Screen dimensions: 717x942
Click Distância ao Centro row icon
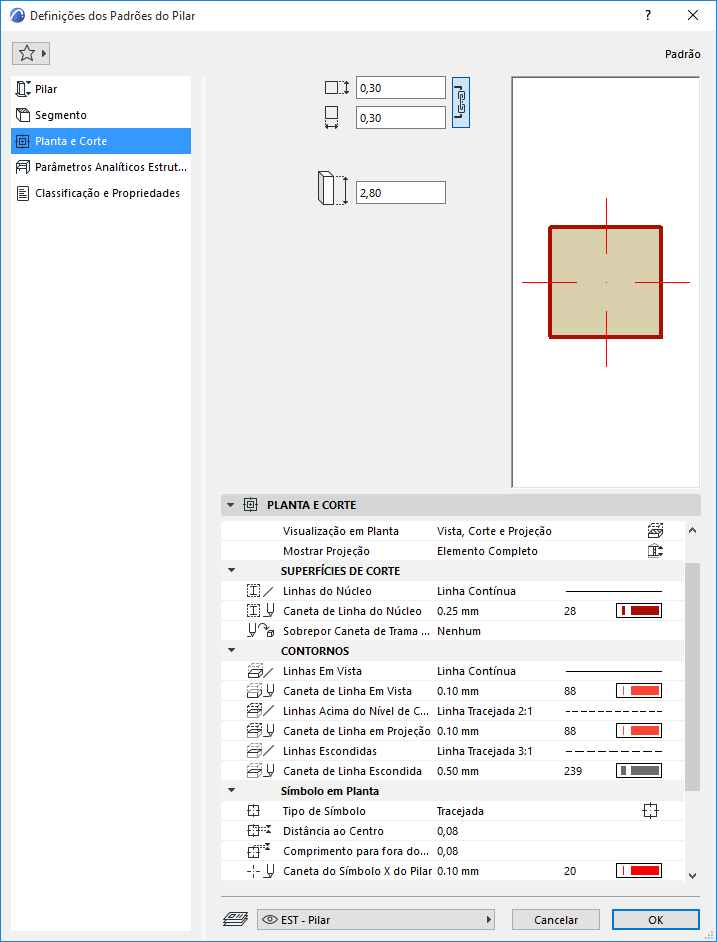click(x=260, y=831)
